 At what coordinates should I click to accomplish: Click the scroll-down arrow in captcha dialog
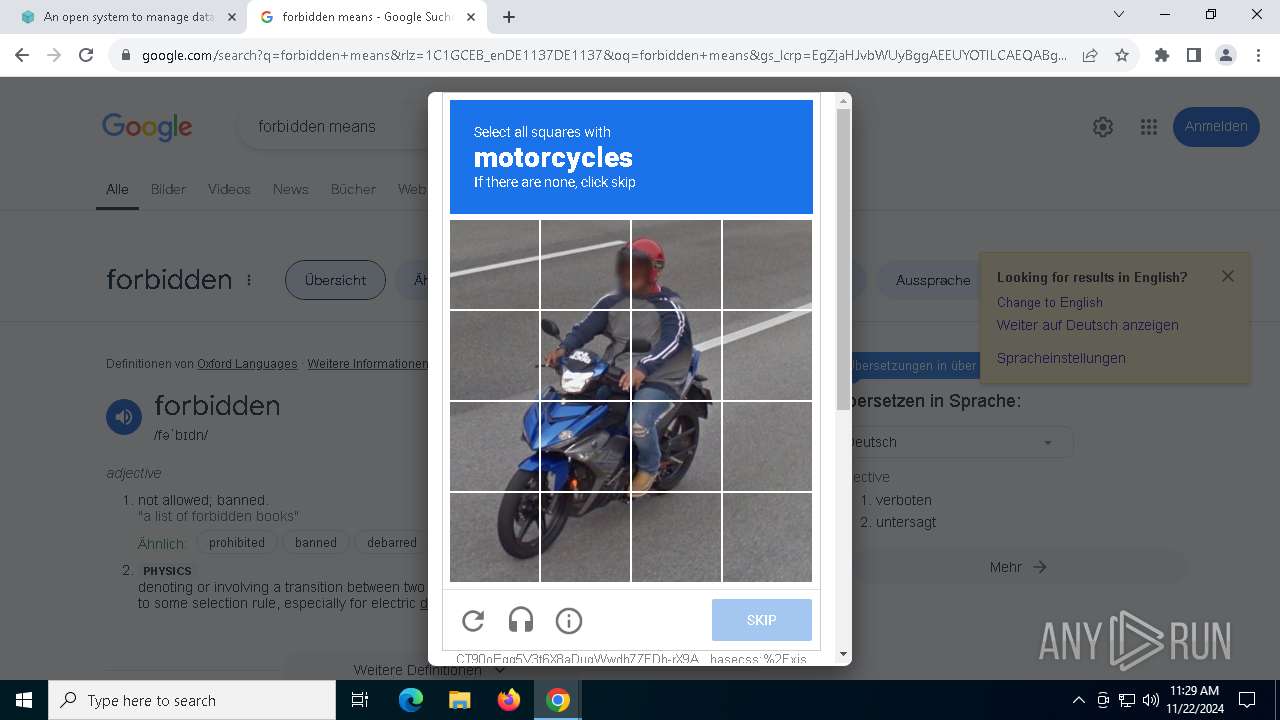click(843, 655)
